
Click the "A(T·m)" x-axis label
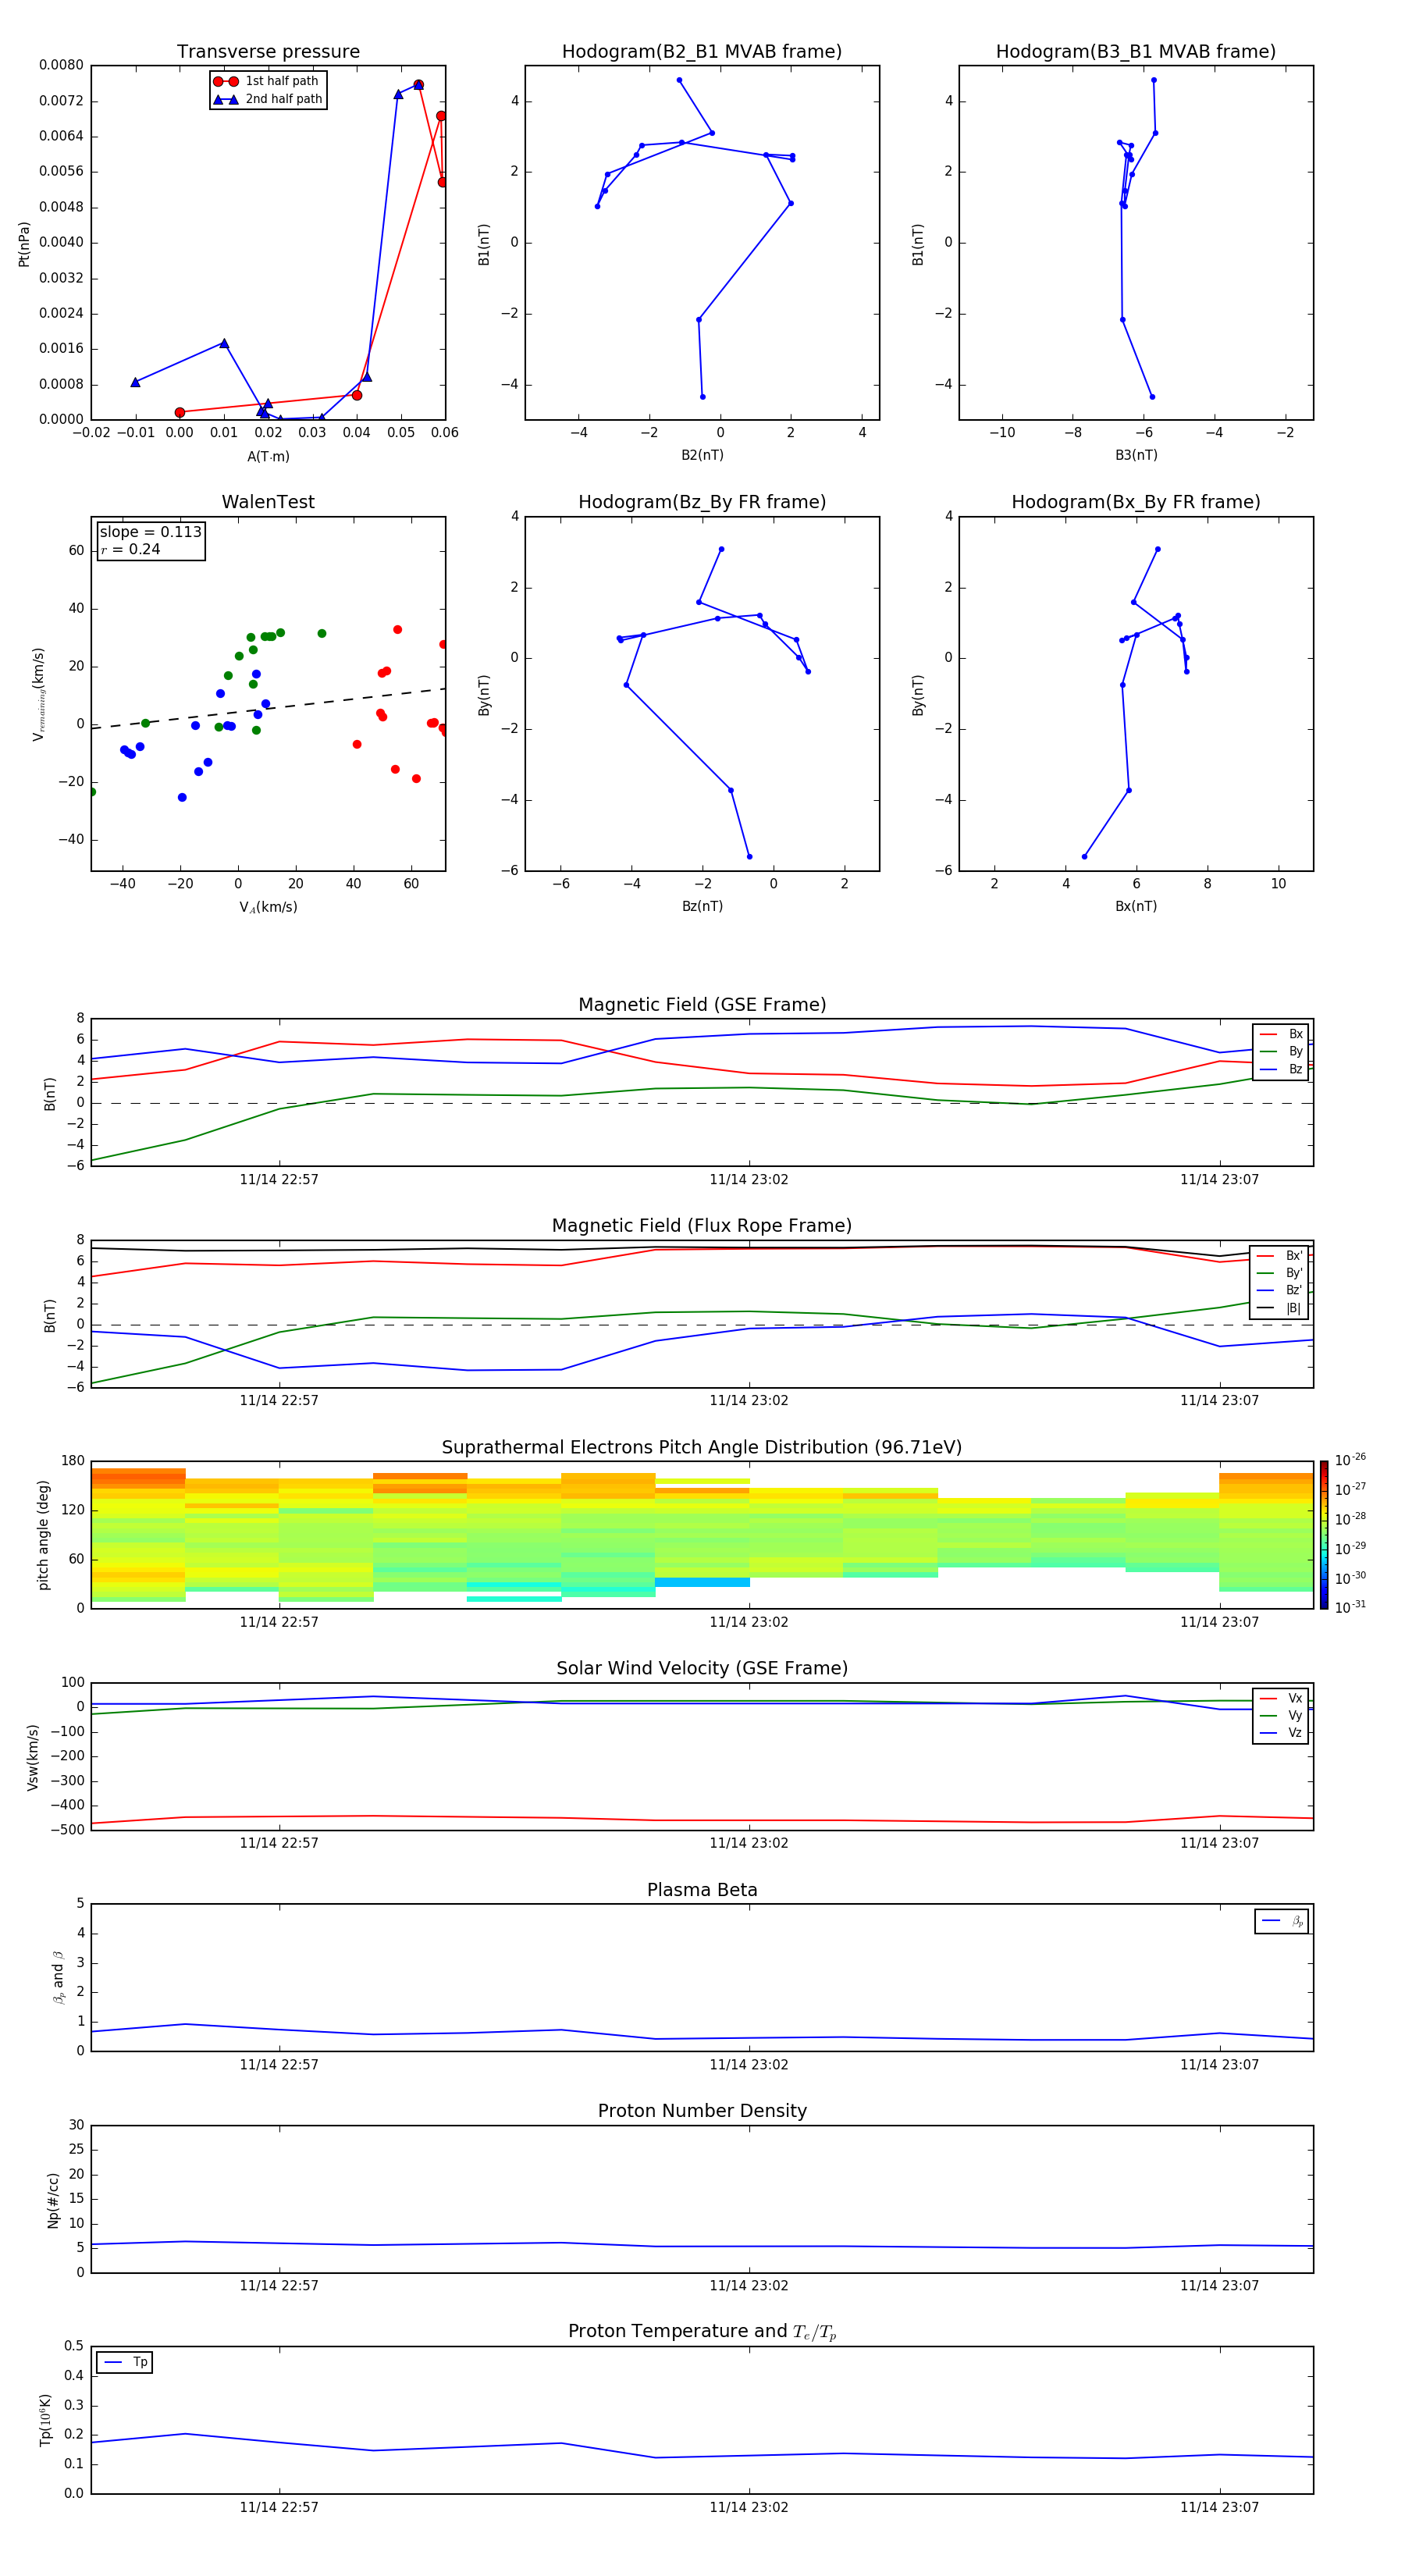coord(268,456)
